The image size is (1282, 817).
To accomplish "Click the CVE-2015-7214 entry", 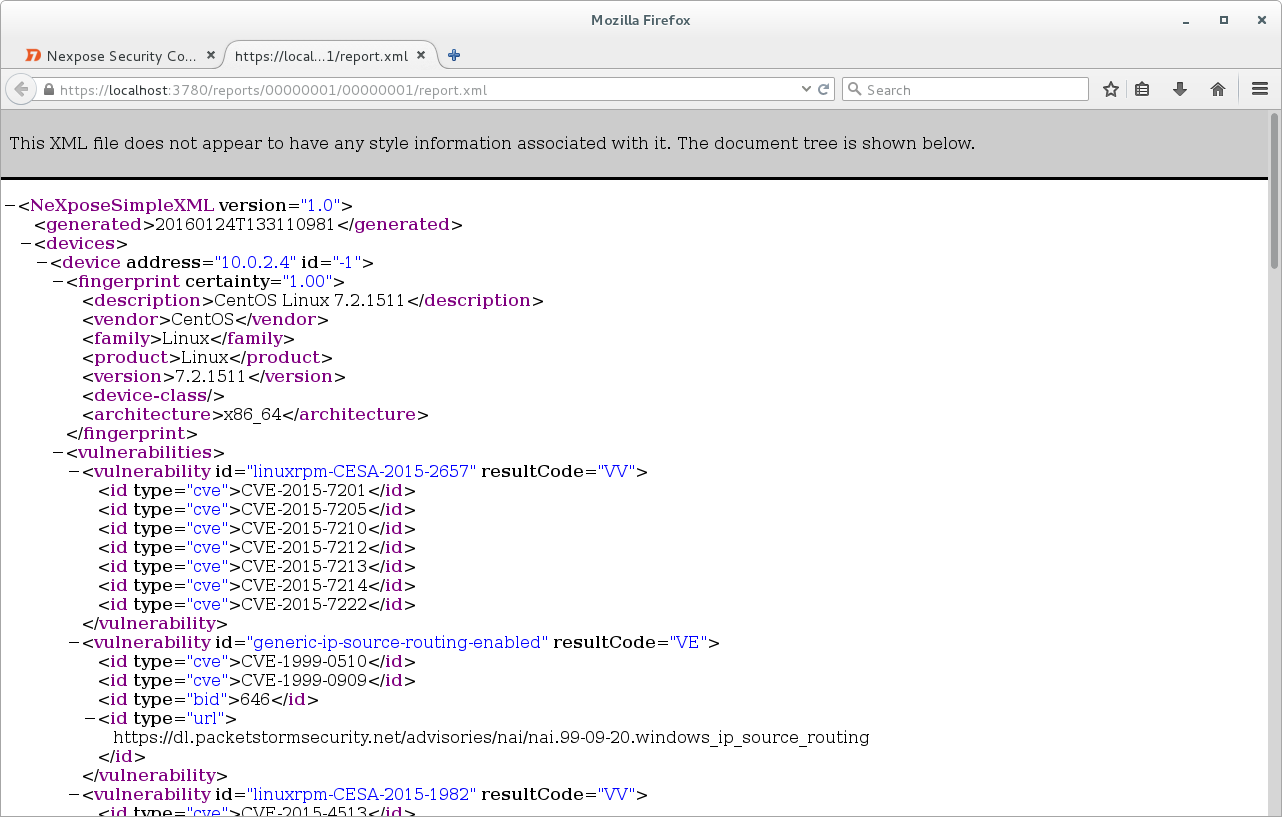I will click(304, 586).
